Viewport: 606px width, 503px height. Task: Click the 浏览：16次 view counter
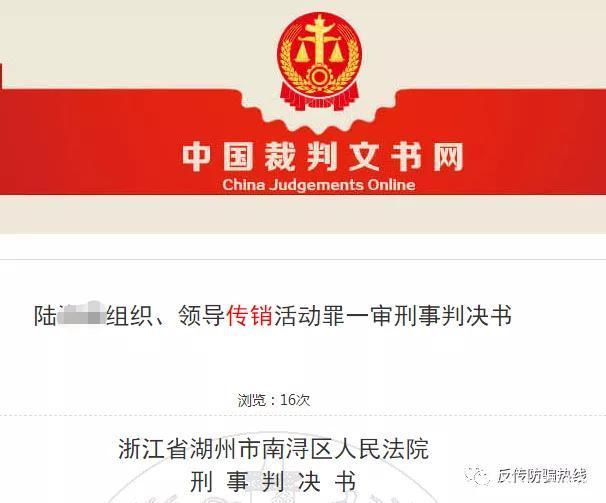pyautogui.click(x=274, y=400)
